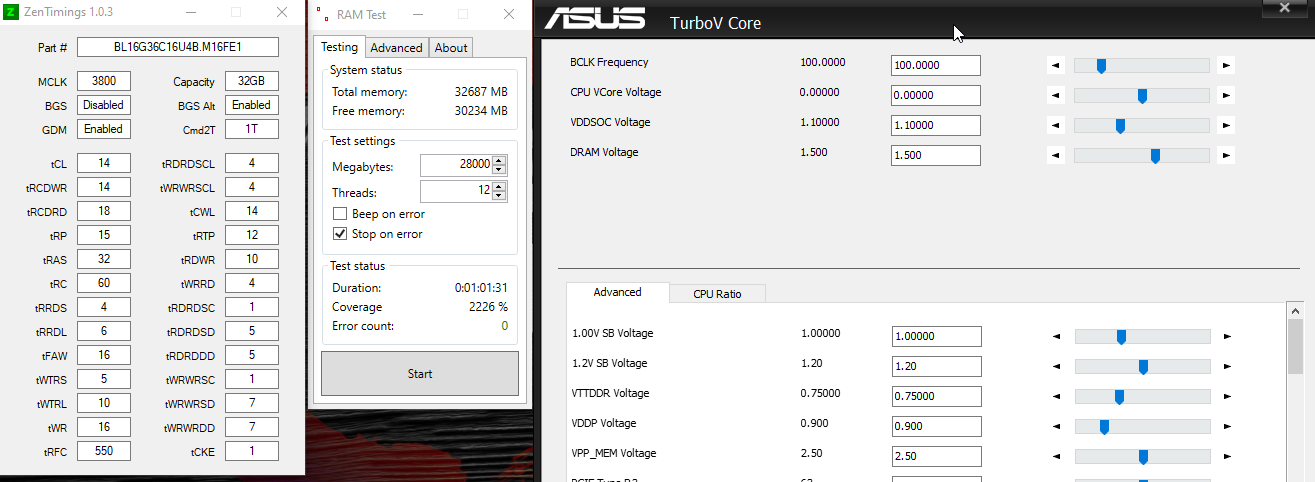The image size is (1315, 482).
Task: Click the TurboV Core vertical scrollbar thumb
Action: 1295,347
